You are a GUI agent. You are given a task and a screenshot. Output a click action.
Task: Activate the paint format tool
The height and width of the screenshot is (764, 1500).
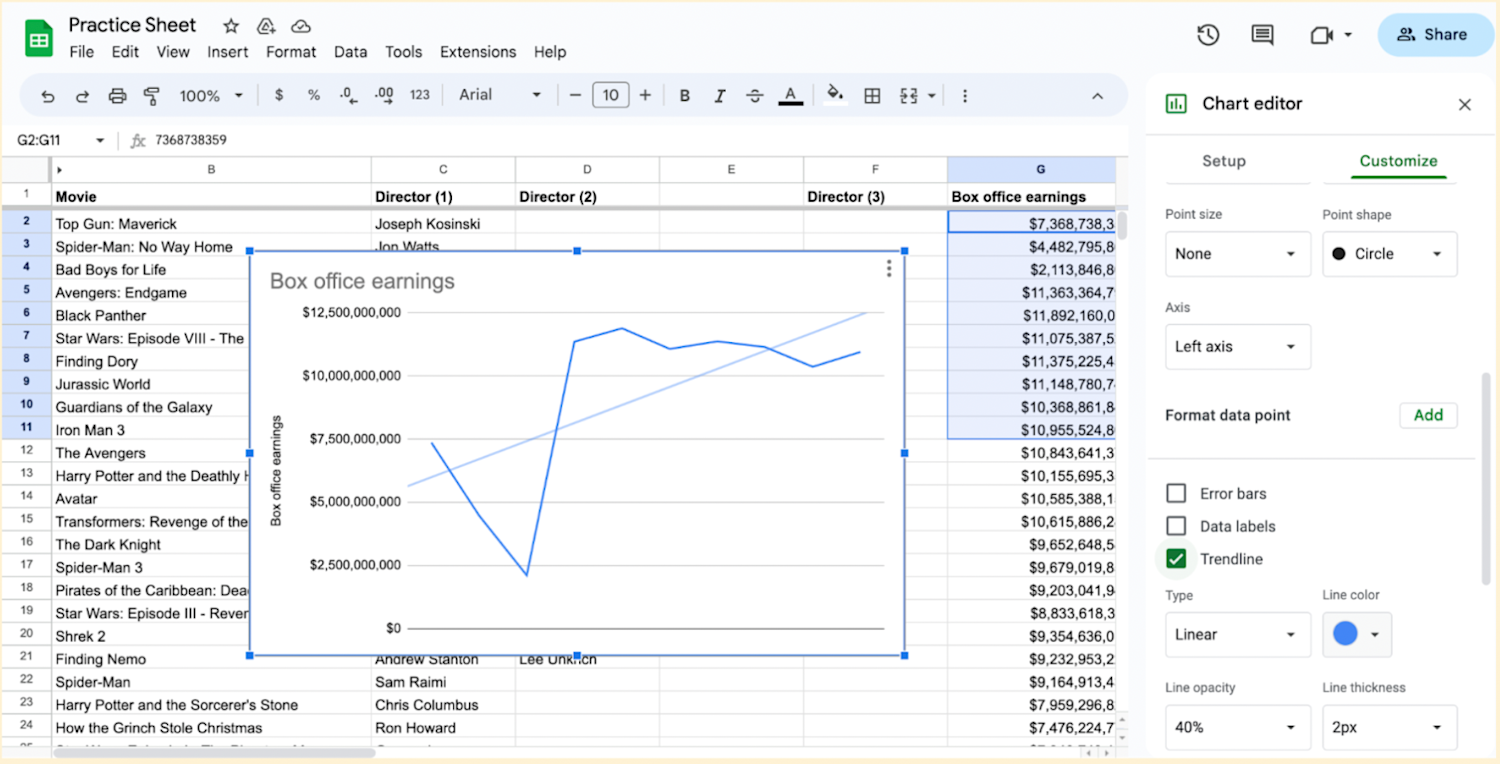[152, 96]
